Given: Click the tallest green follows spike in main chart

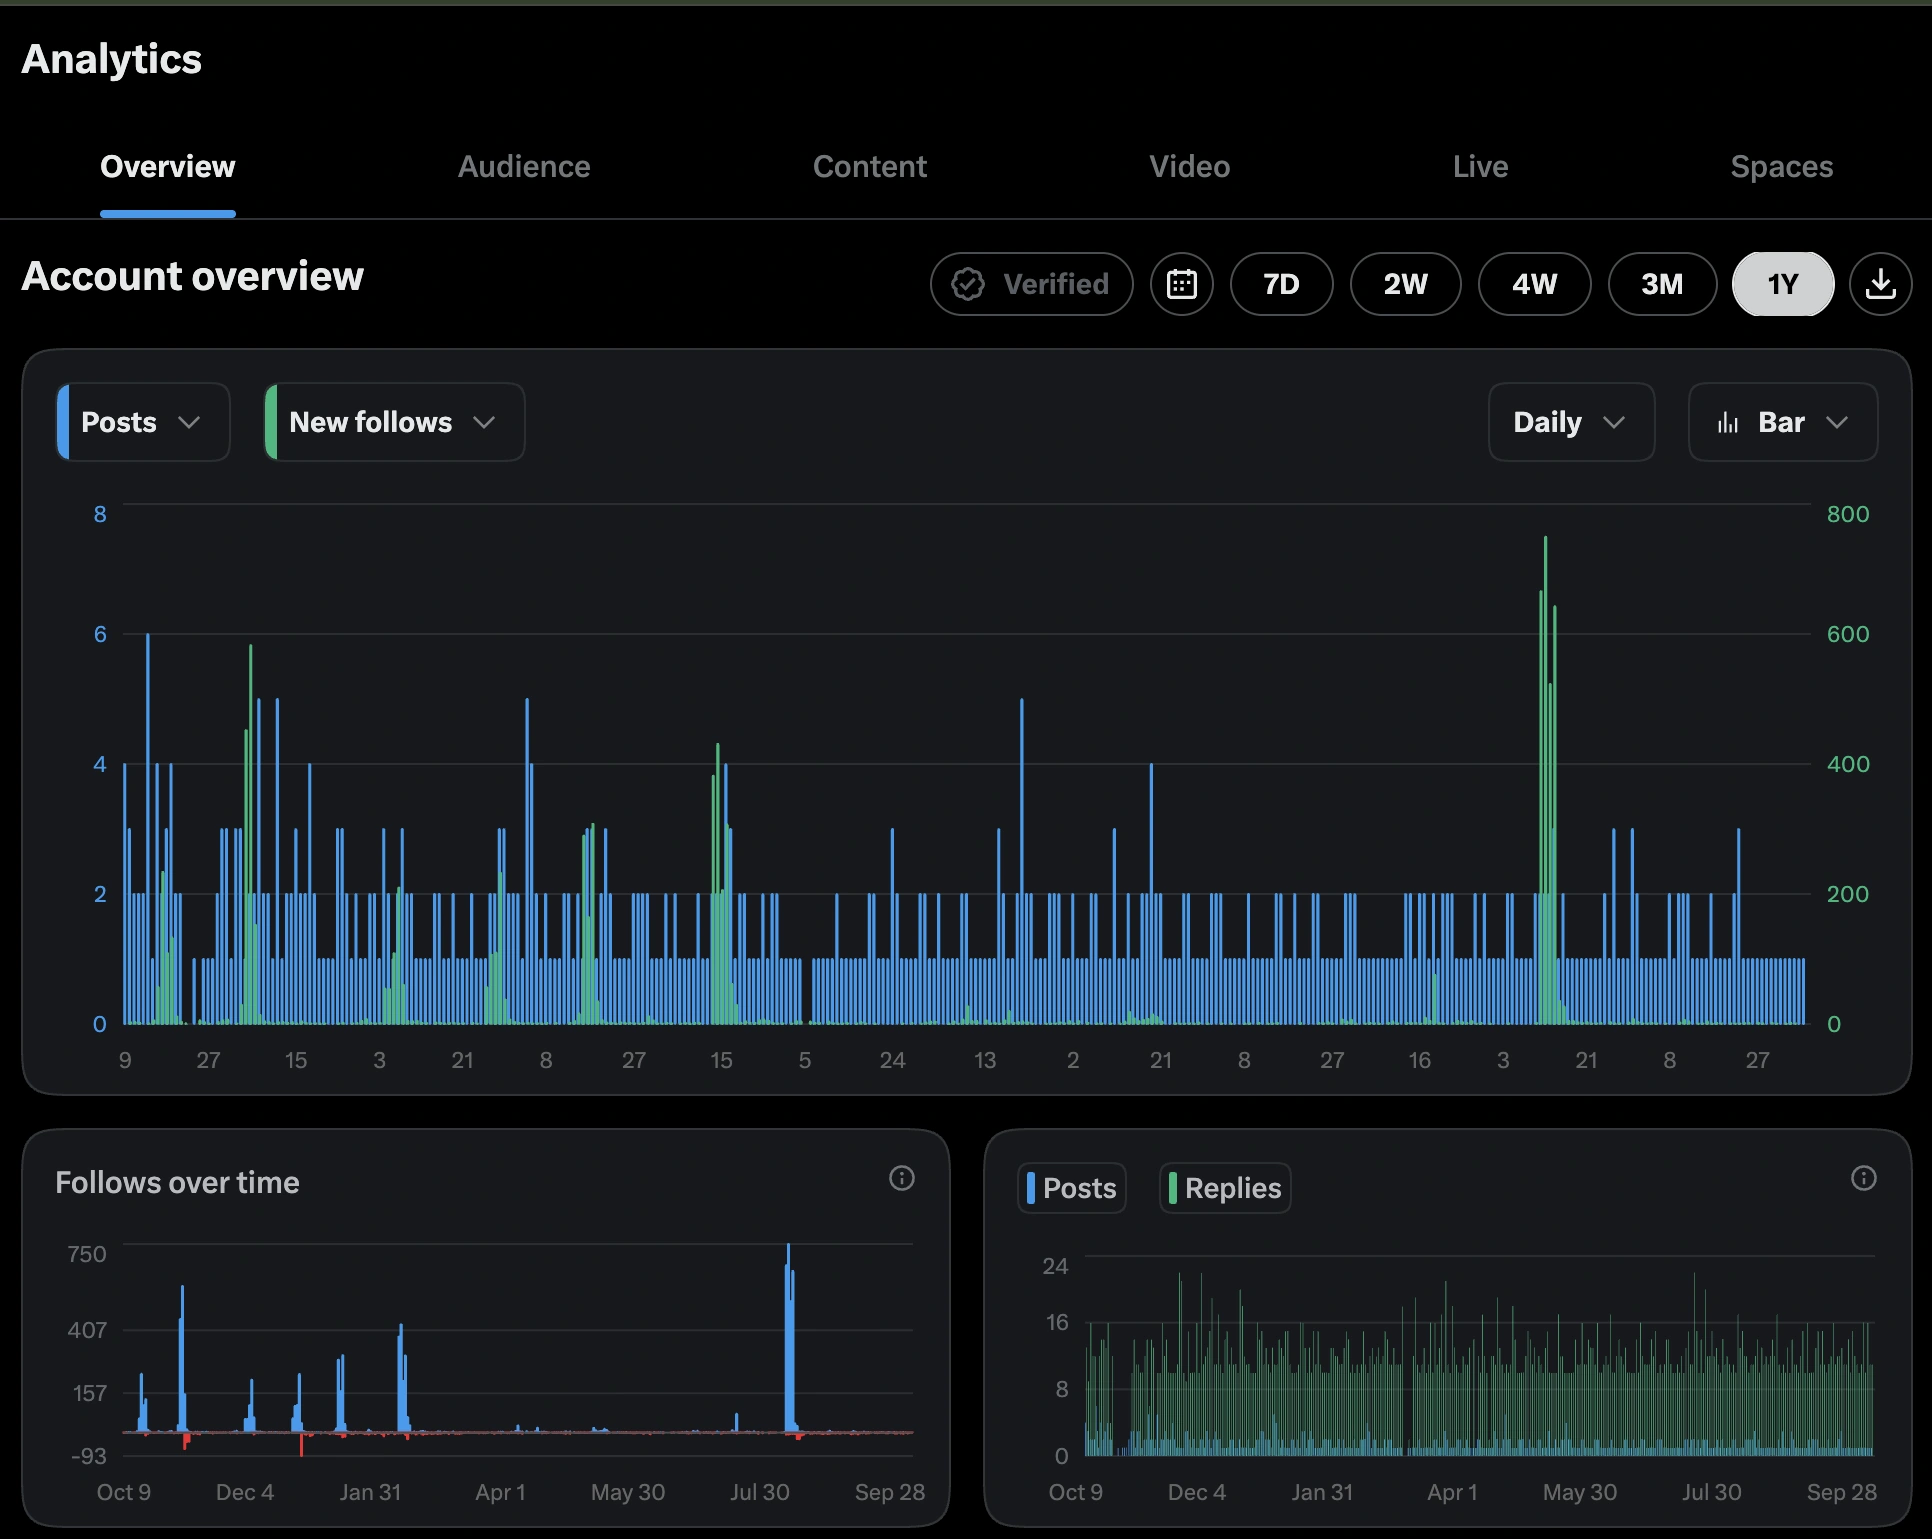Looking at the screenshot, I should pyautogui.click(x=1545, y=780).
